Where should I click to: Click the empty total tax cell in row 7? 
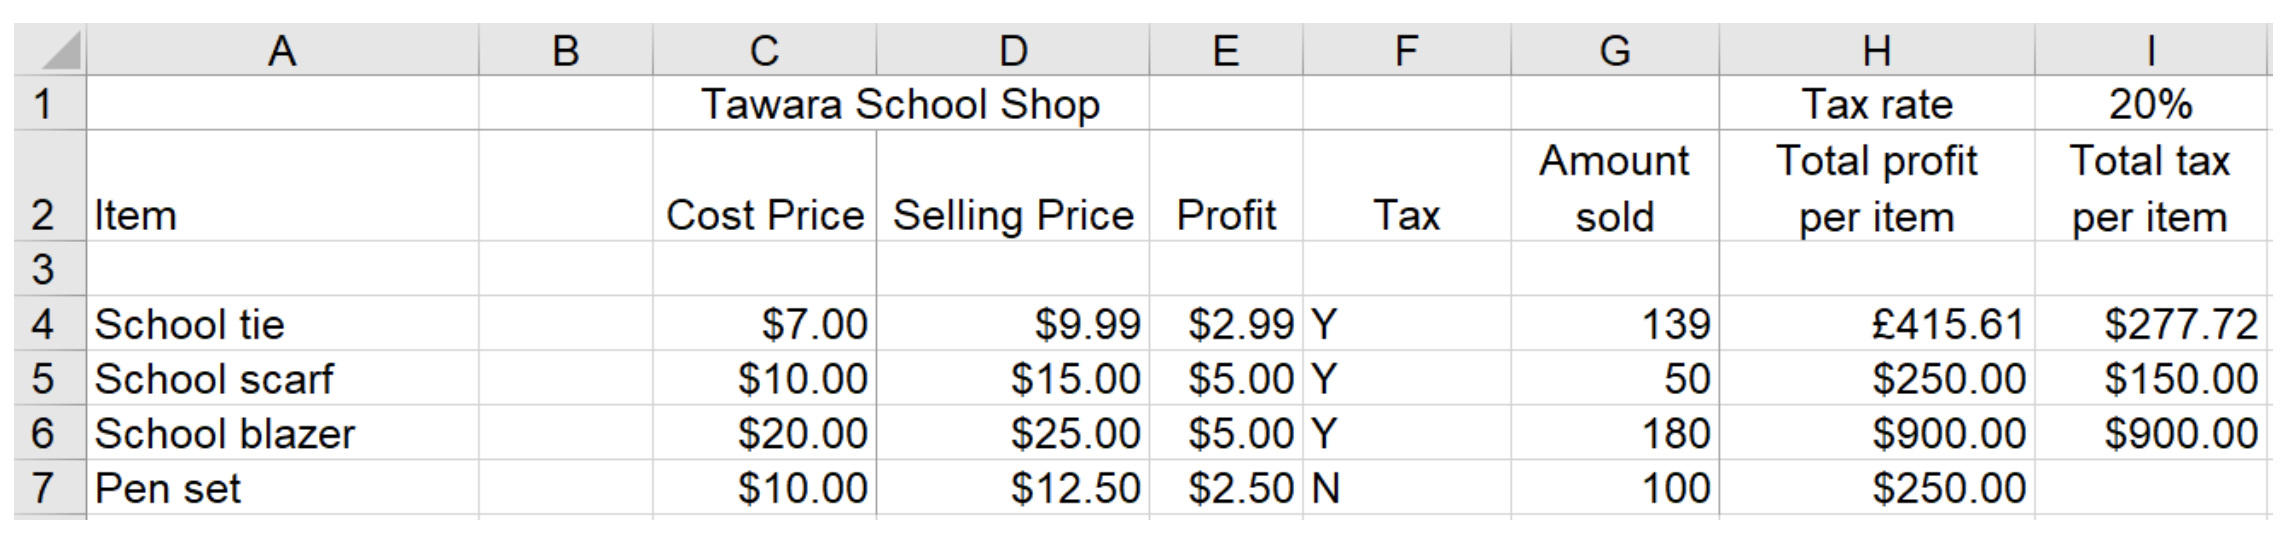pyautogui.click(x=2151, y=488)
